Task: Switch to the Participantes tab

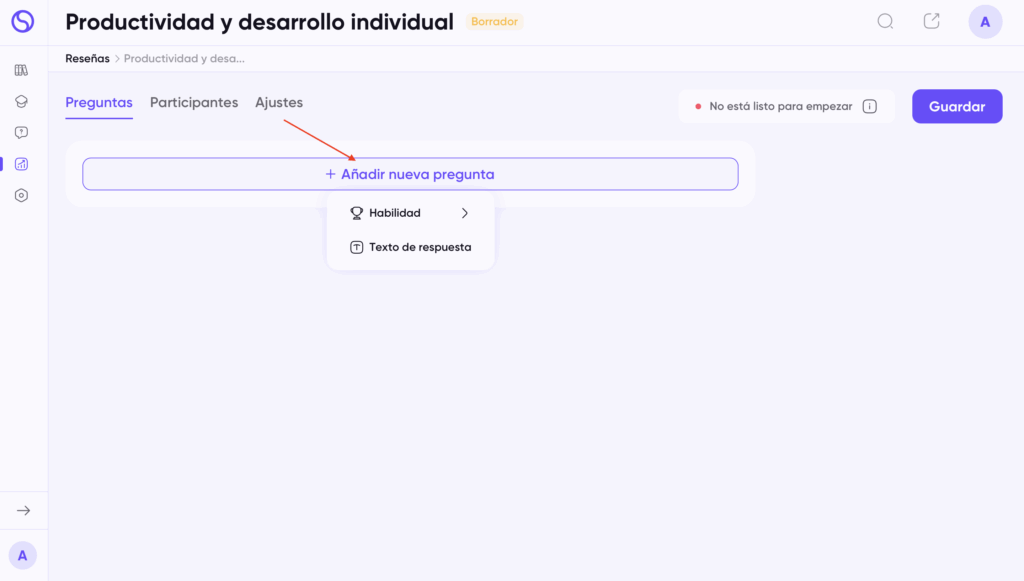Action: (194, 103)
